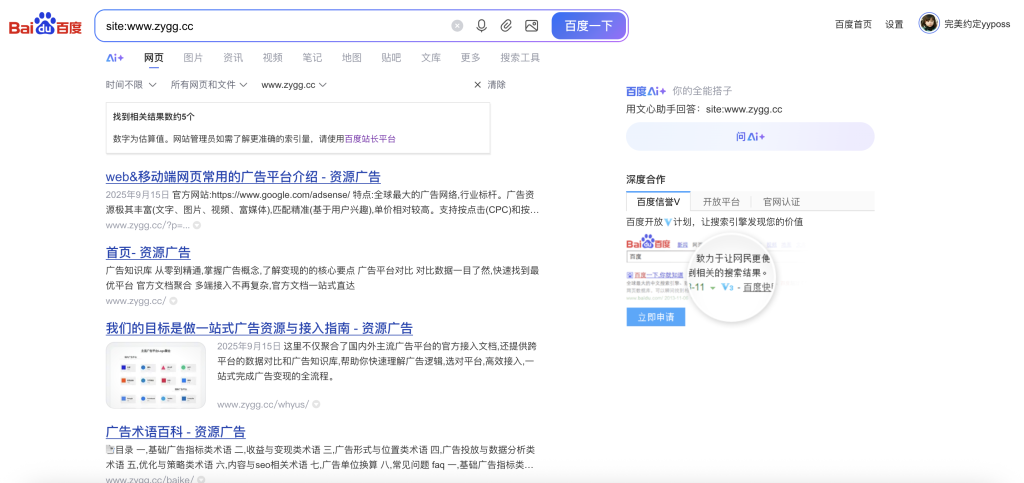Go to 百度首页 link
Viewport: 1024px width, 483px height.
853,24
